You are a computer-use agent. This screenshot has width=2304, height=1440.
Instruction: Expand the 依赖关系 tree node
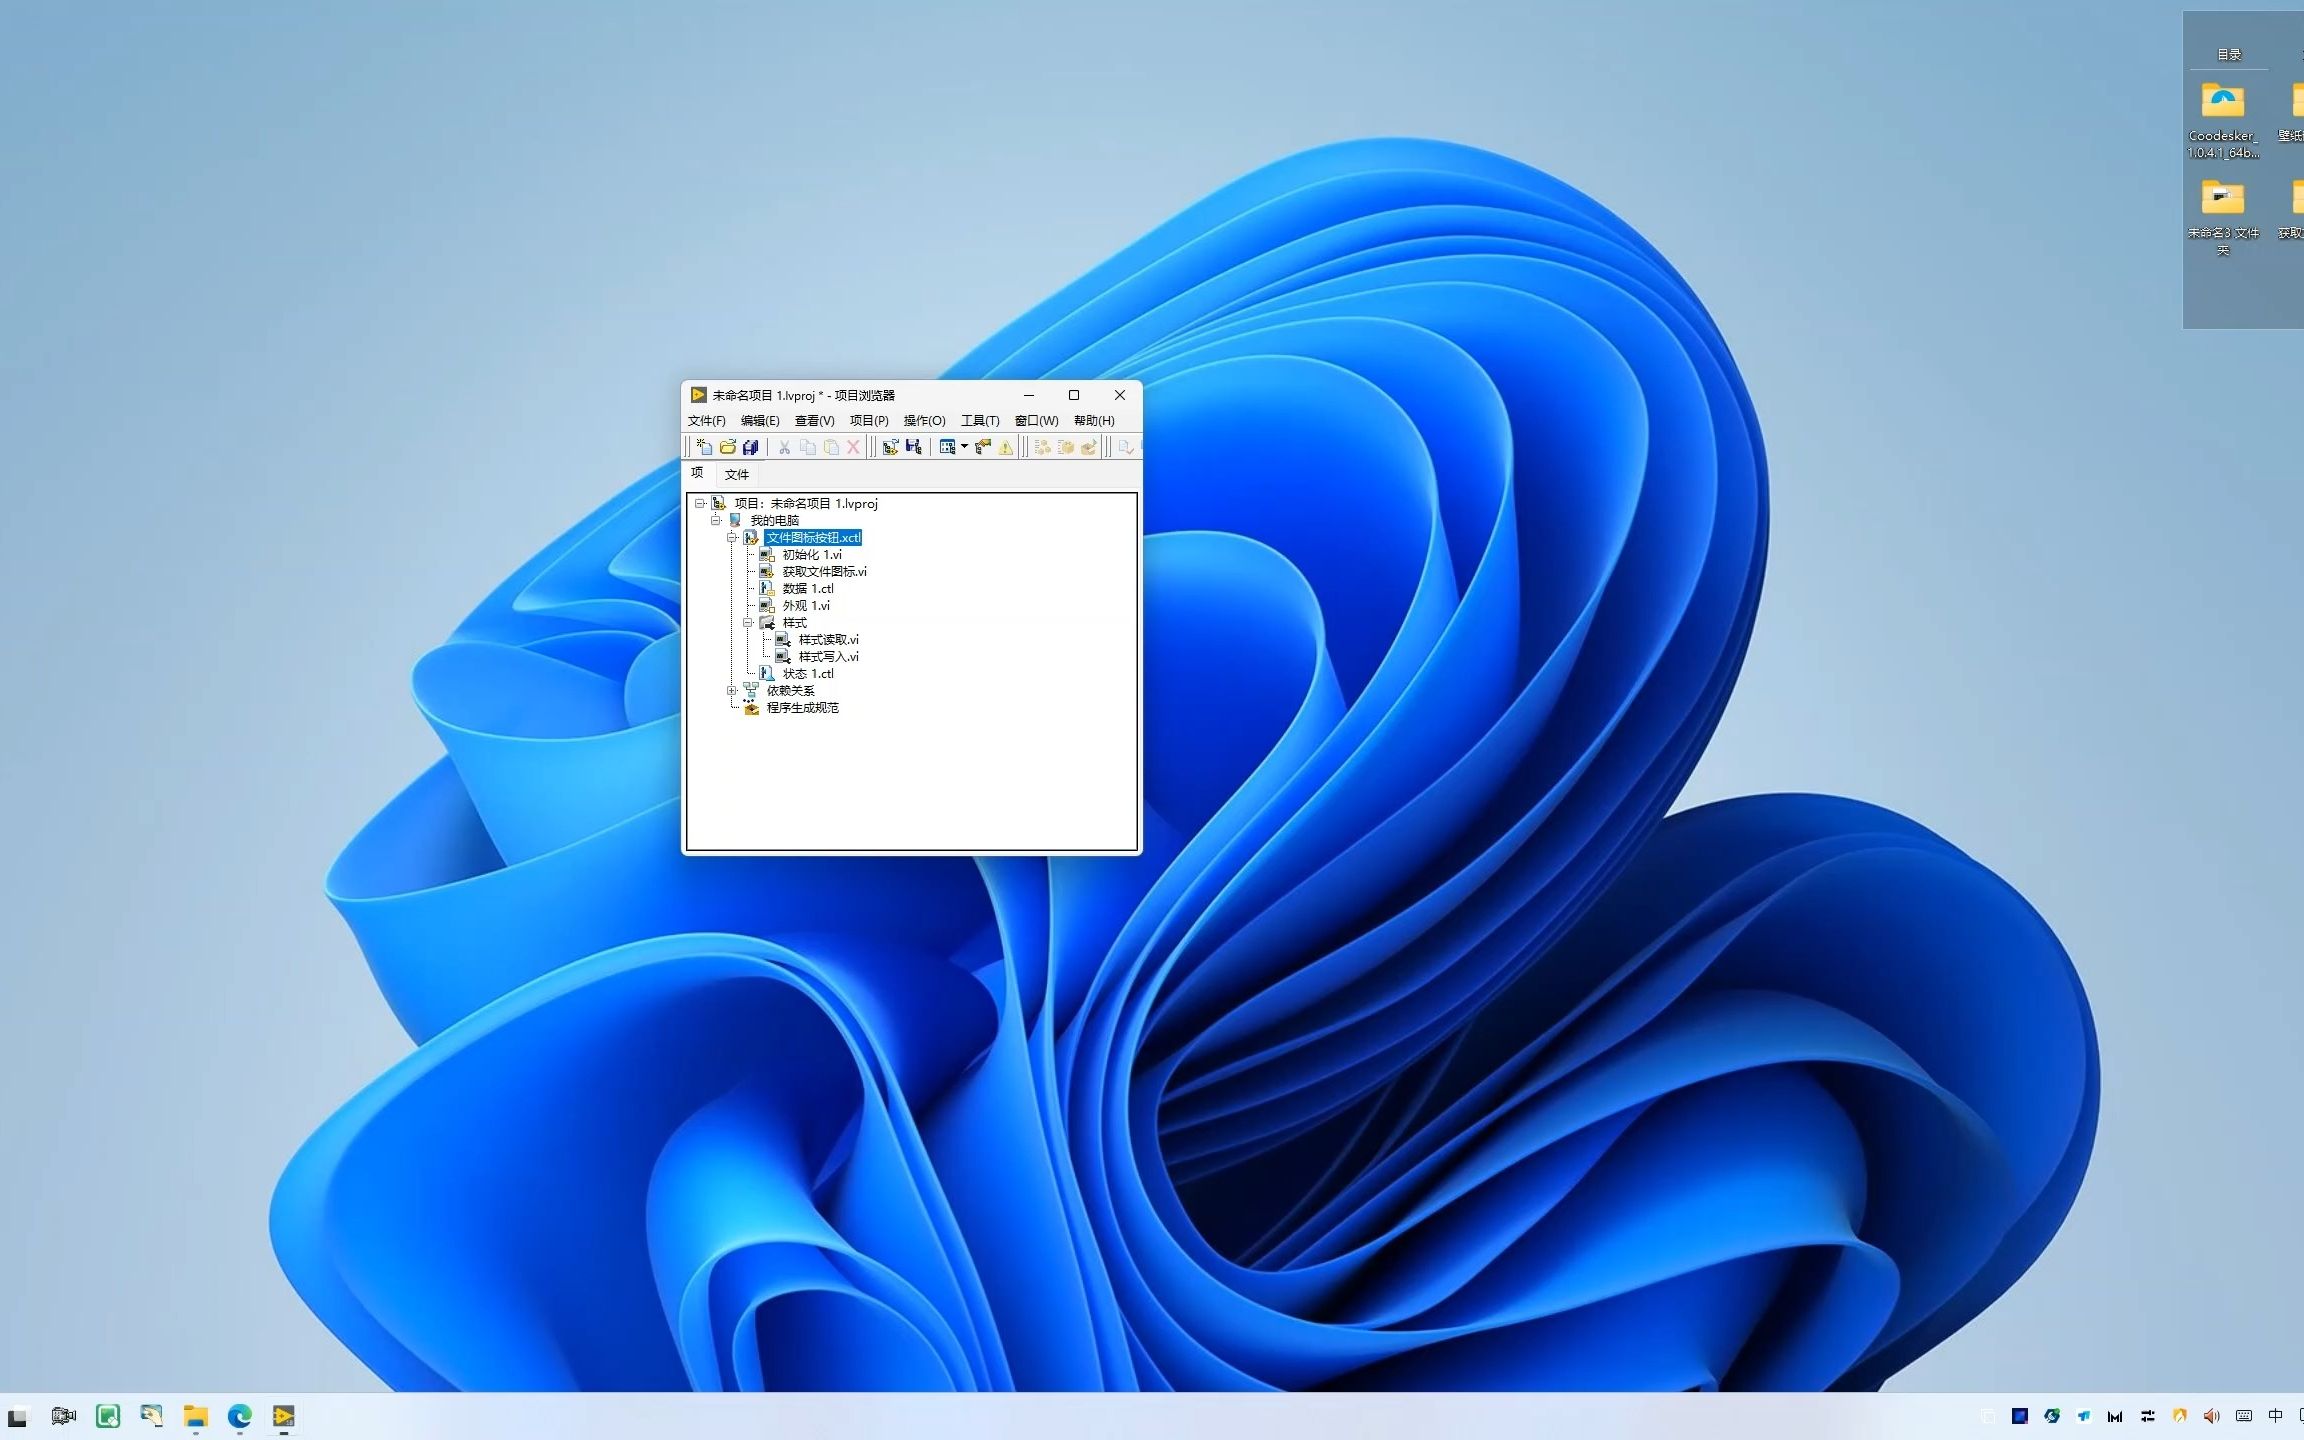tap(732, 691)
